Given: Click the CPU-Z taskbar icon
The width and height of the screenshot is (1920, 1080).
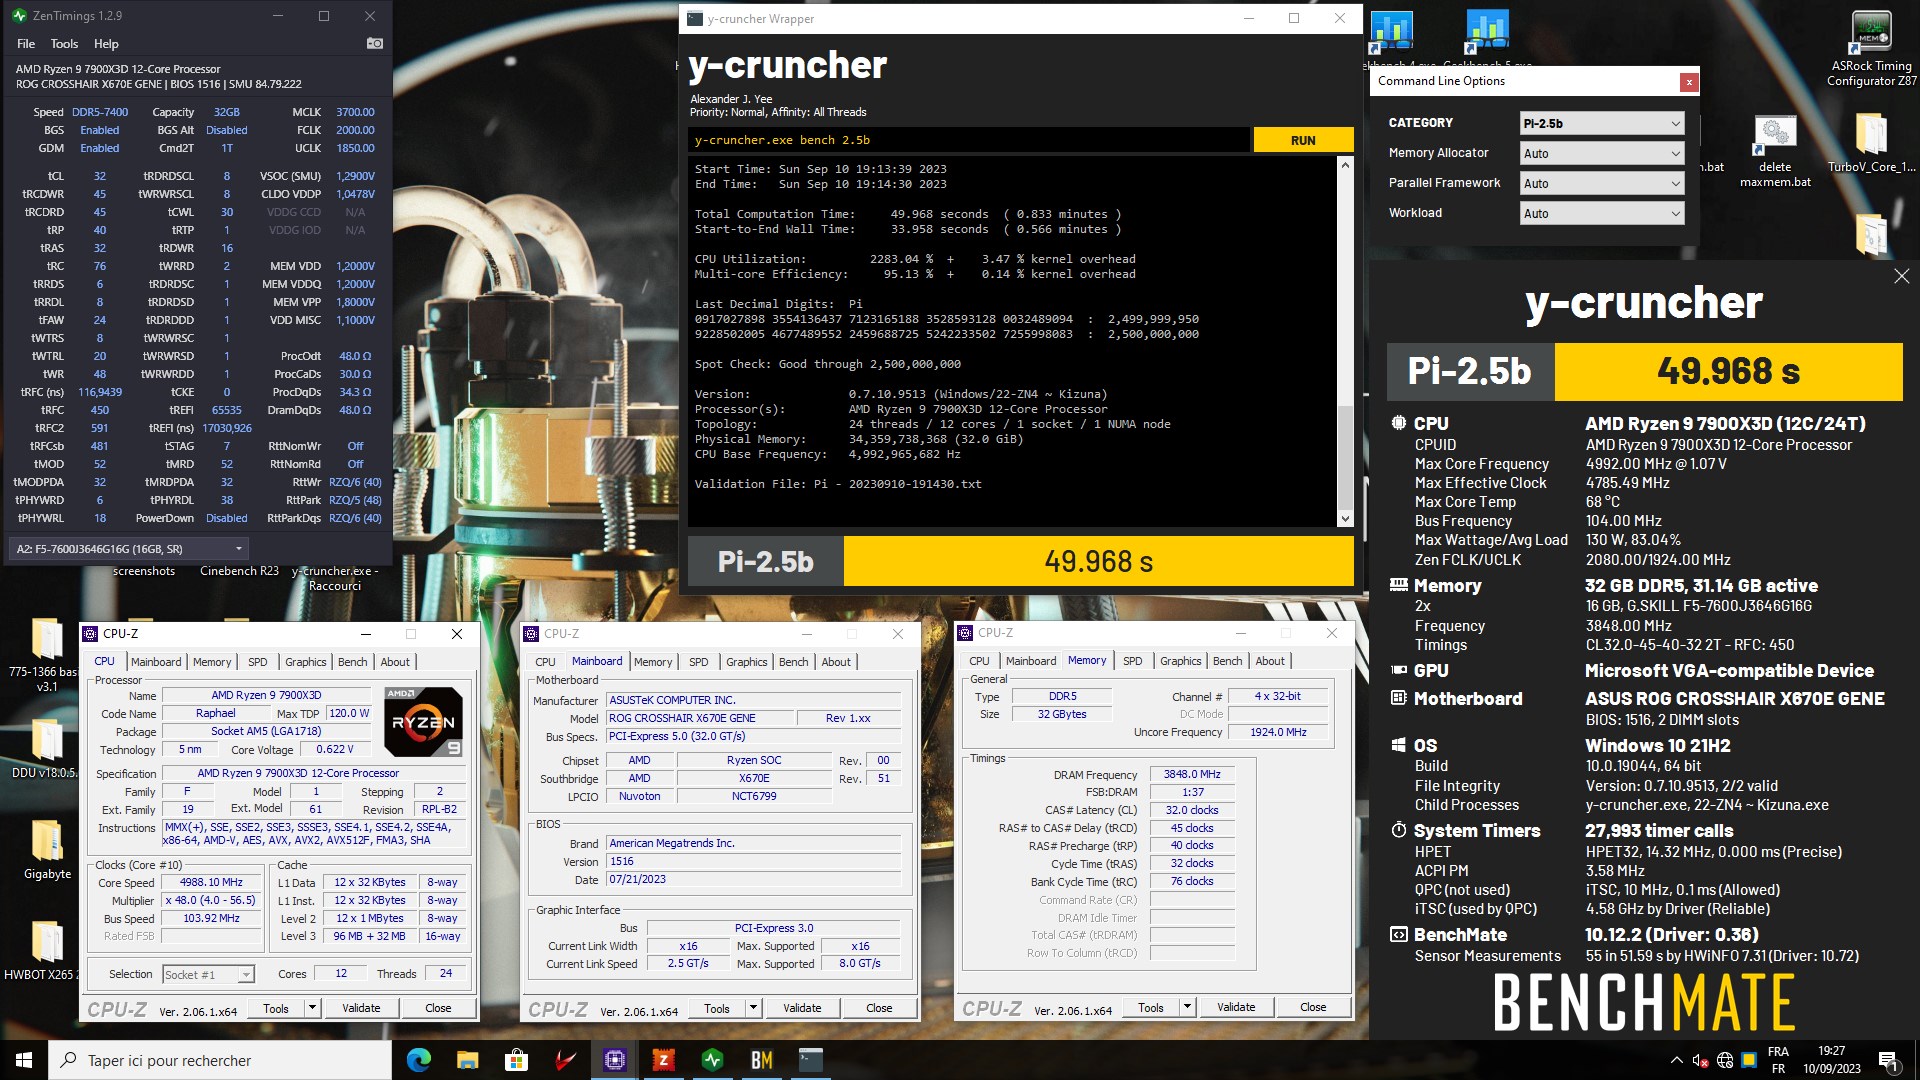Looking at the screenshot, I should (x=614, y=1060).
